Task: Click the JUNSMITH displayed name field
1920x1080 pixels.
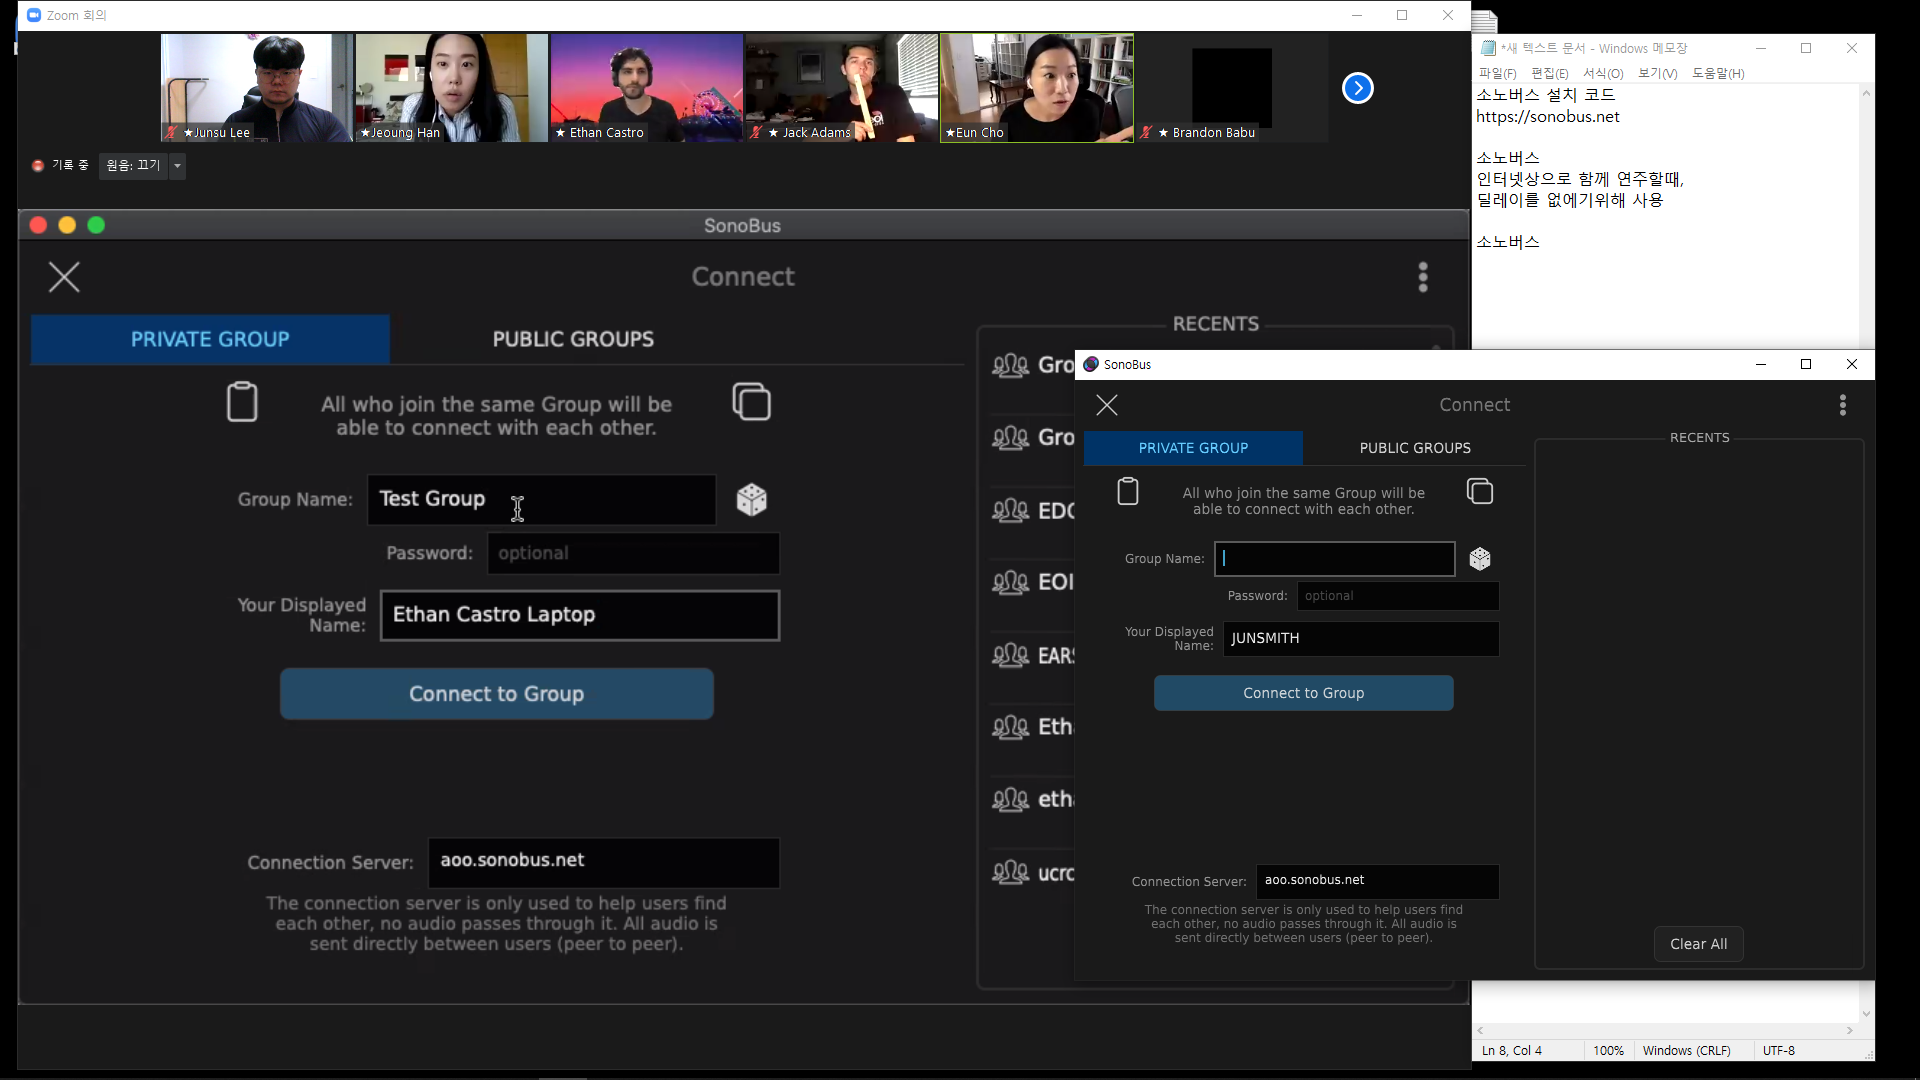Action: [1360, 639]
